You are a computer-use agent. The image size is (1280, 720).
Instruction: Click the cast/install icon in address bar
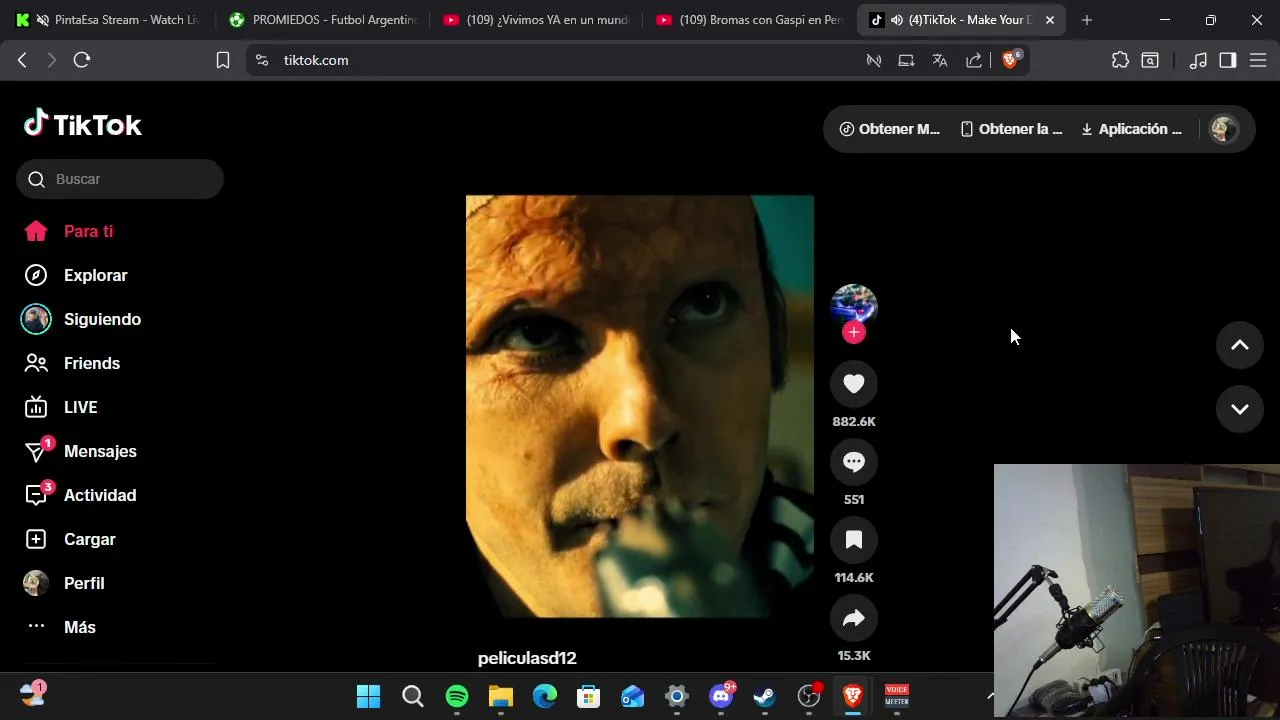coord(907,60)
